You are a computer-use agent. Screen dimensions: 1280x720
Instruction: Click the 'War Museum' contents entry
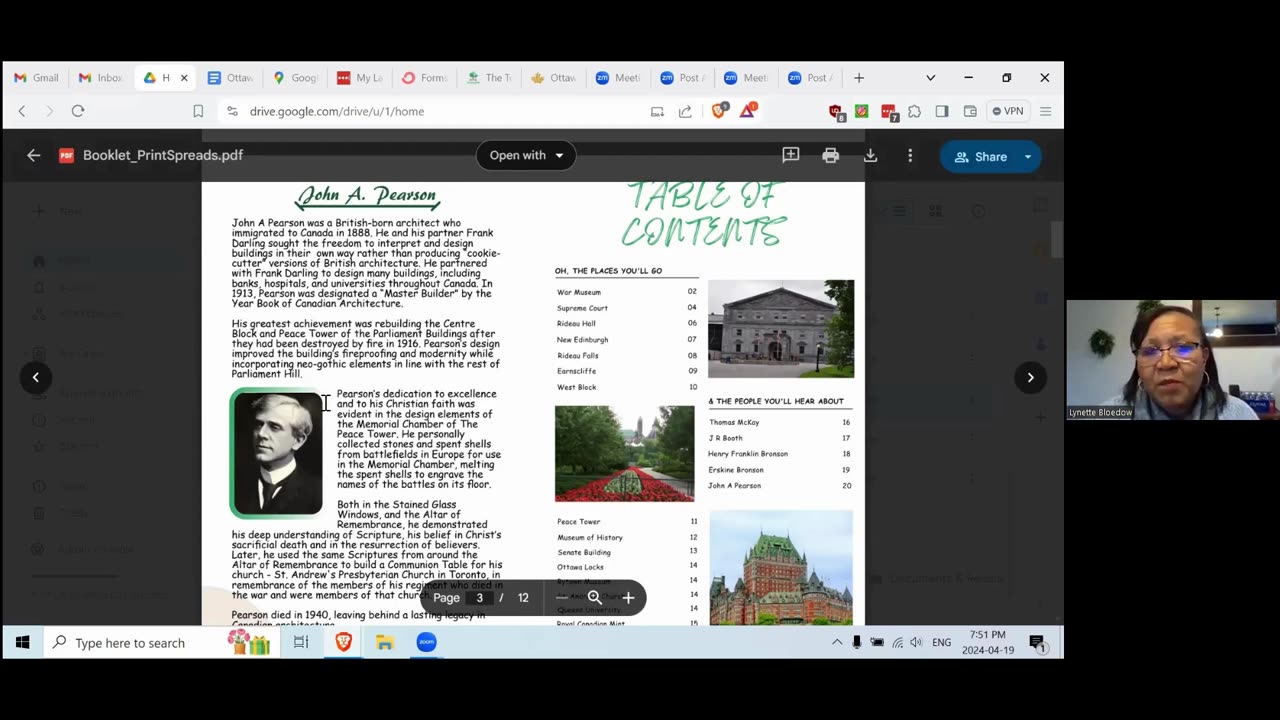coord(579,292)
